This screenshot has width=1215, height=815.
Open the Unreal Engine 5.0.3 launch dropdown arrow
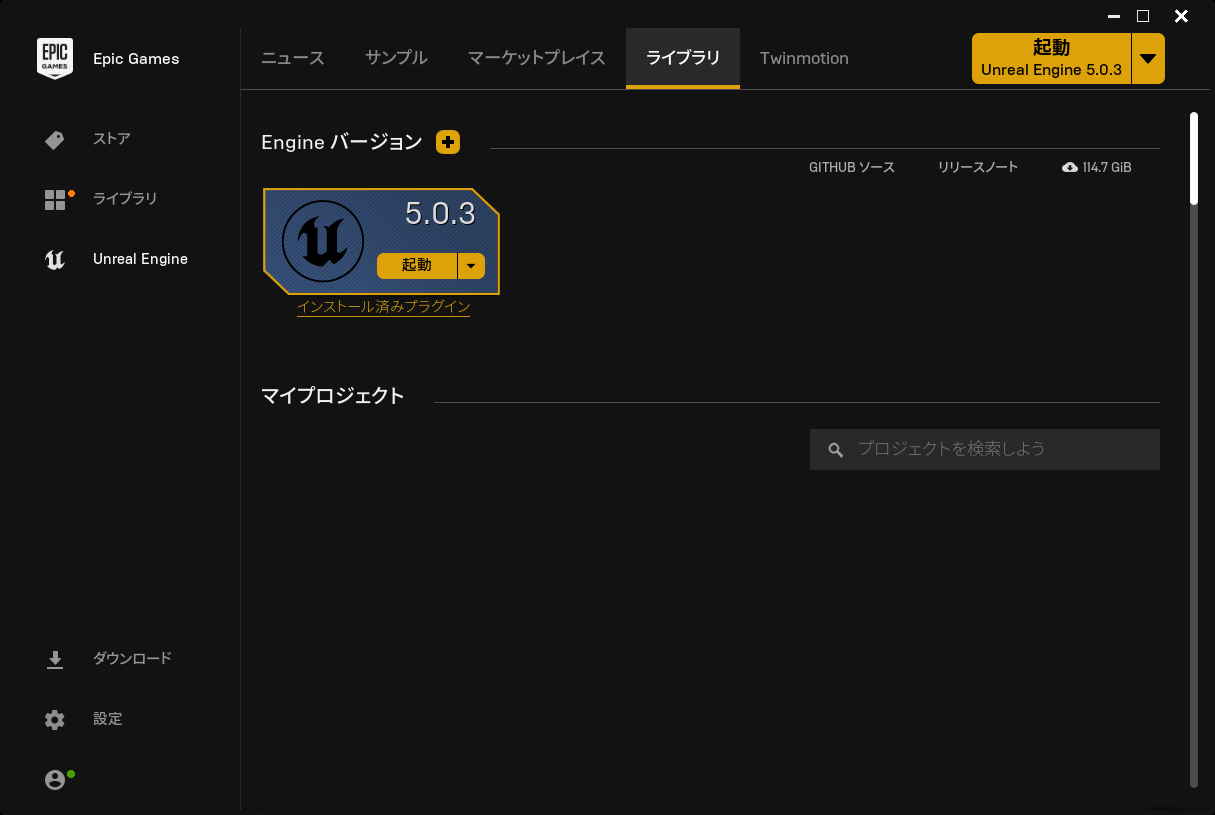tap(1148, 58)
